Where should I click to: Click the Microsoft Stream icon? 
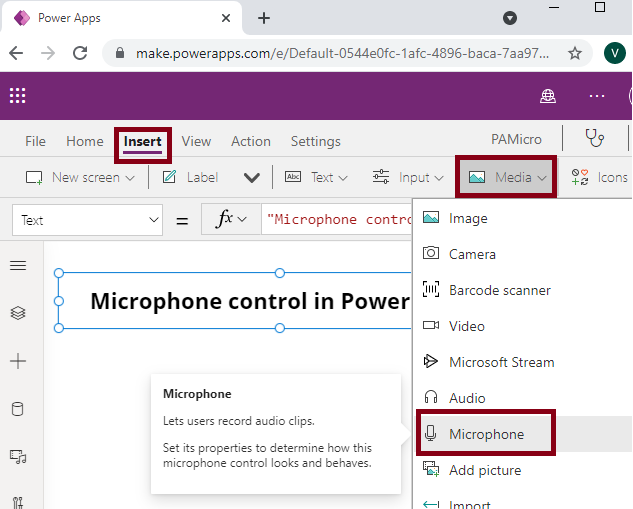[x=431, y=361]
